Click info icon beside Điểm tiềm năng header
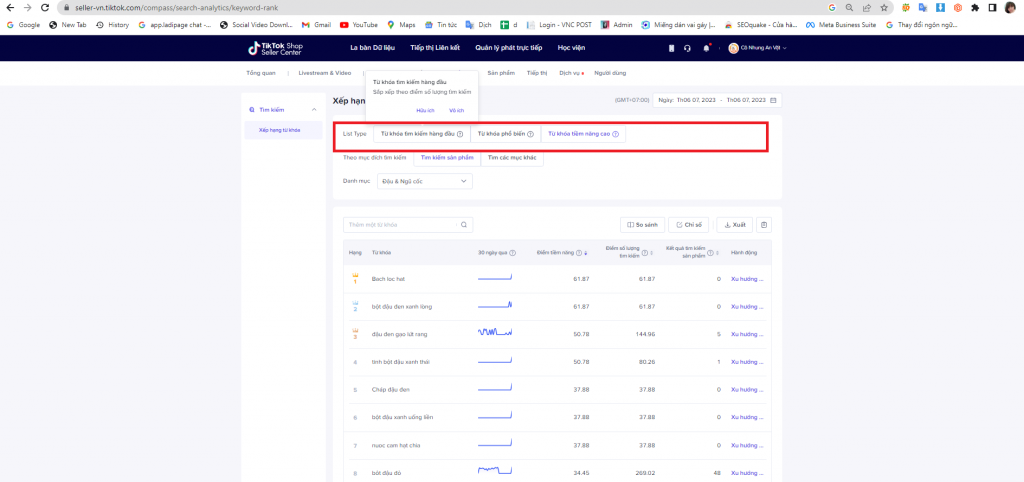Image resolution: width=1024 pixels, height=482 pixels. tap(579, 253)
